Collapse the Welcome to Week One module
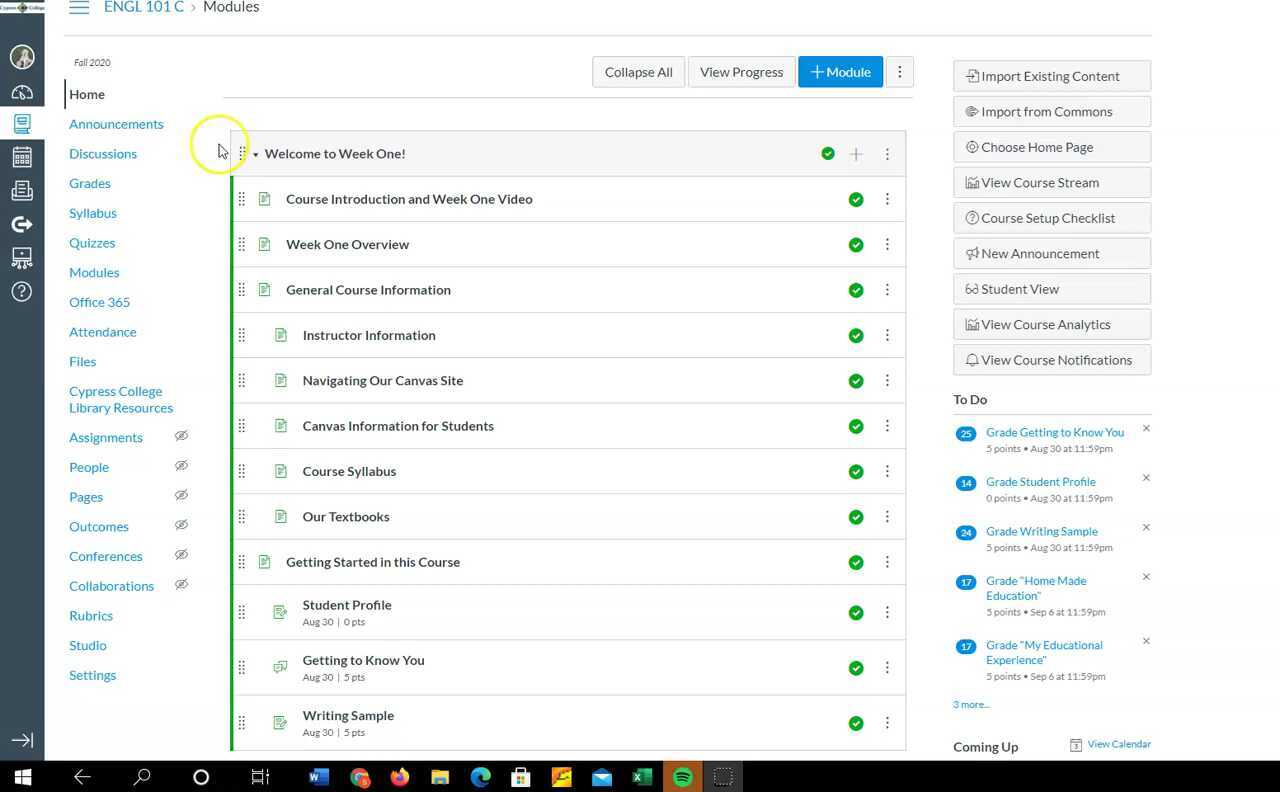The height and width of the screenshot is (792, 1280). (x=256, y=154)
